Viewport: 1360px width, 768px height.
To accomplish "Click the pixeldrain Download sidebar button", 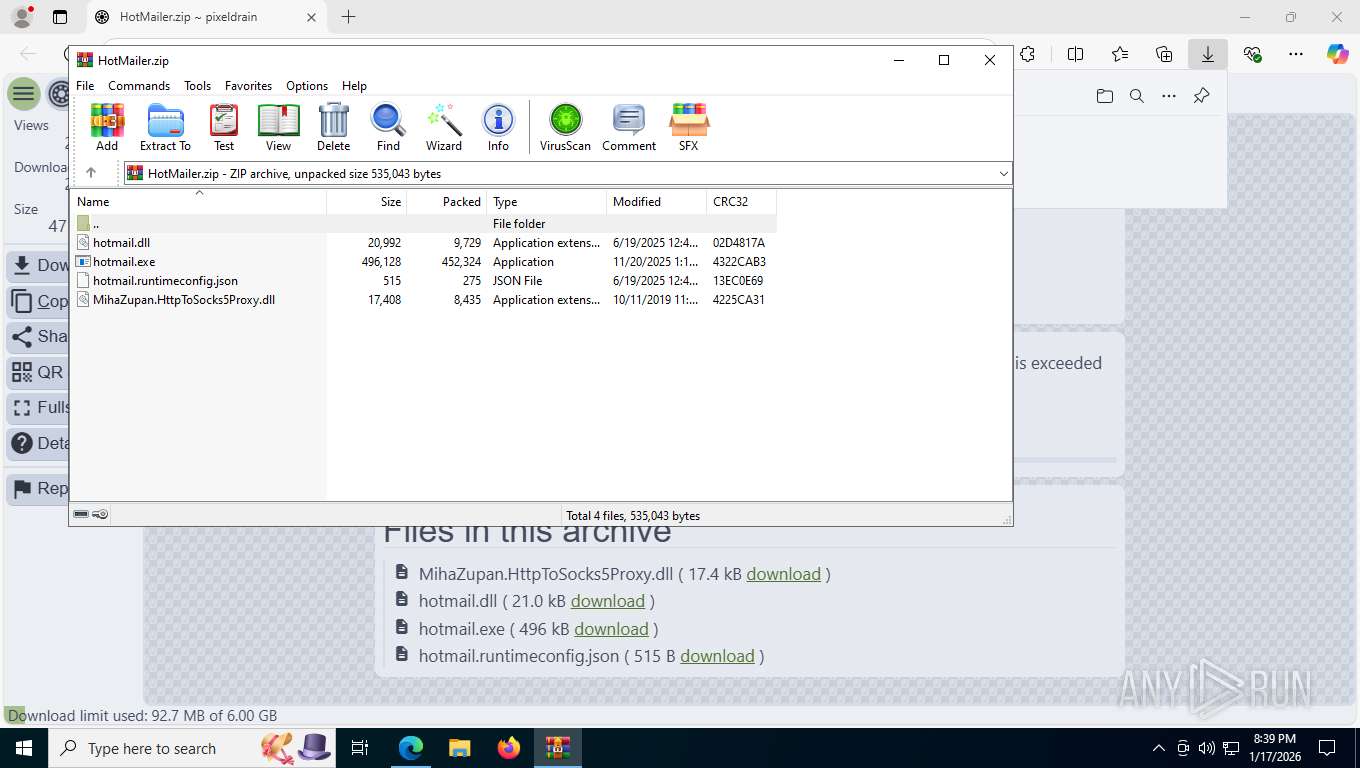I will click(38, 266).
